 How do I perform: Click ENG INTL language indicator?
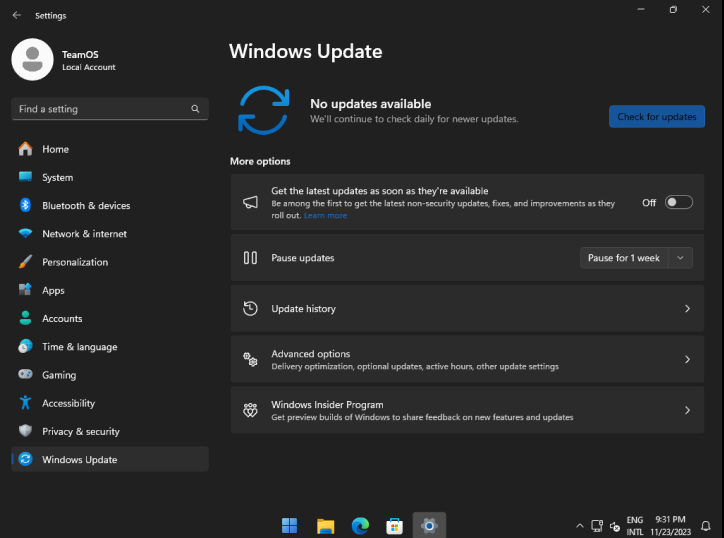pos(635,526)
